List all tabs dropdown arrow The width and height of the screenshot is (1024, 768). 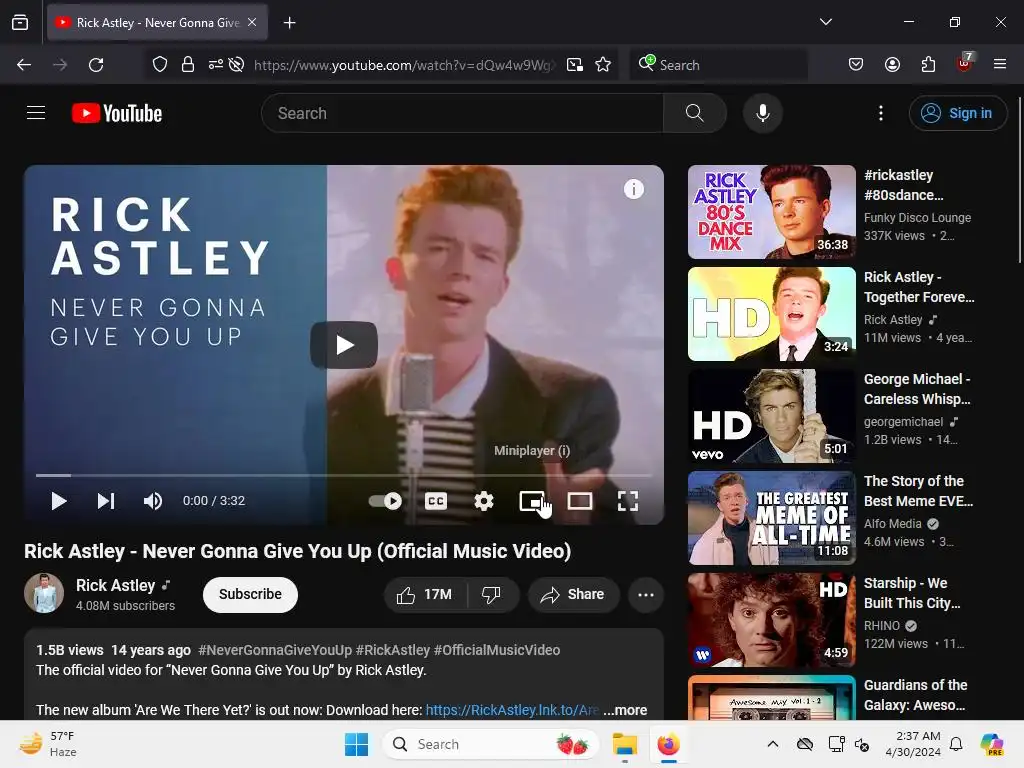click(826, 22)
